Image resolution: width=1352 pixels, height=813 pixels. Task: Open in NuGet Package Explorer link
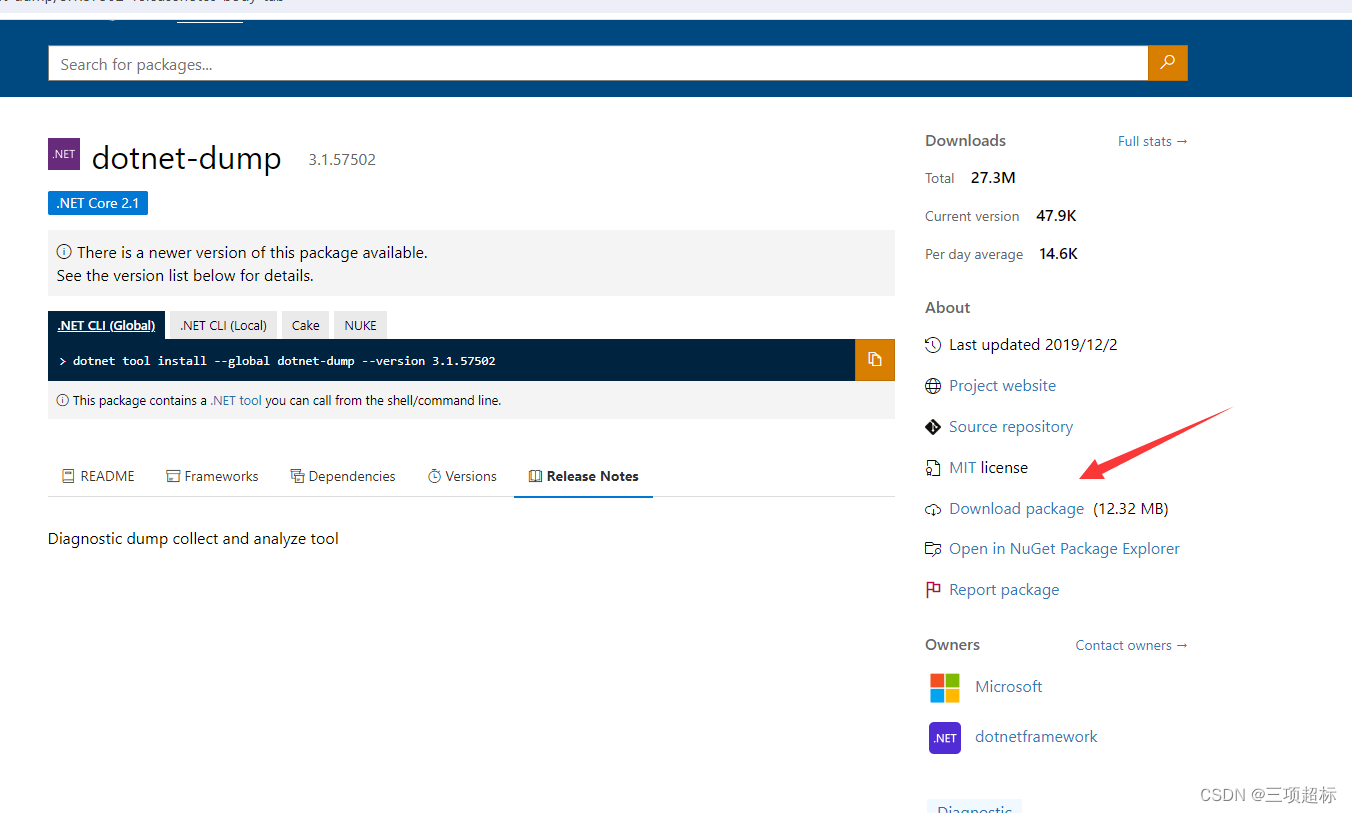1064,548
